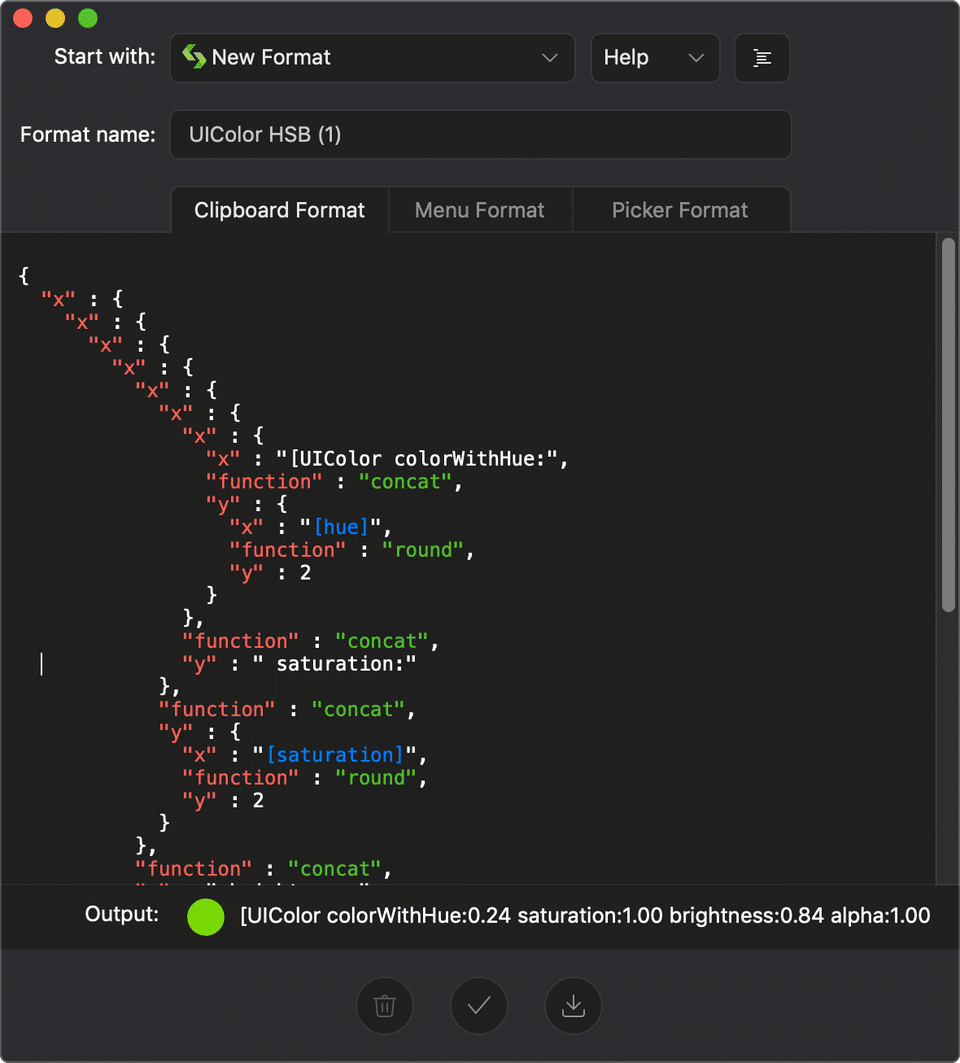Click the trash delete format icon
Screen dimensions: 960x1063
pos(384,1005)
